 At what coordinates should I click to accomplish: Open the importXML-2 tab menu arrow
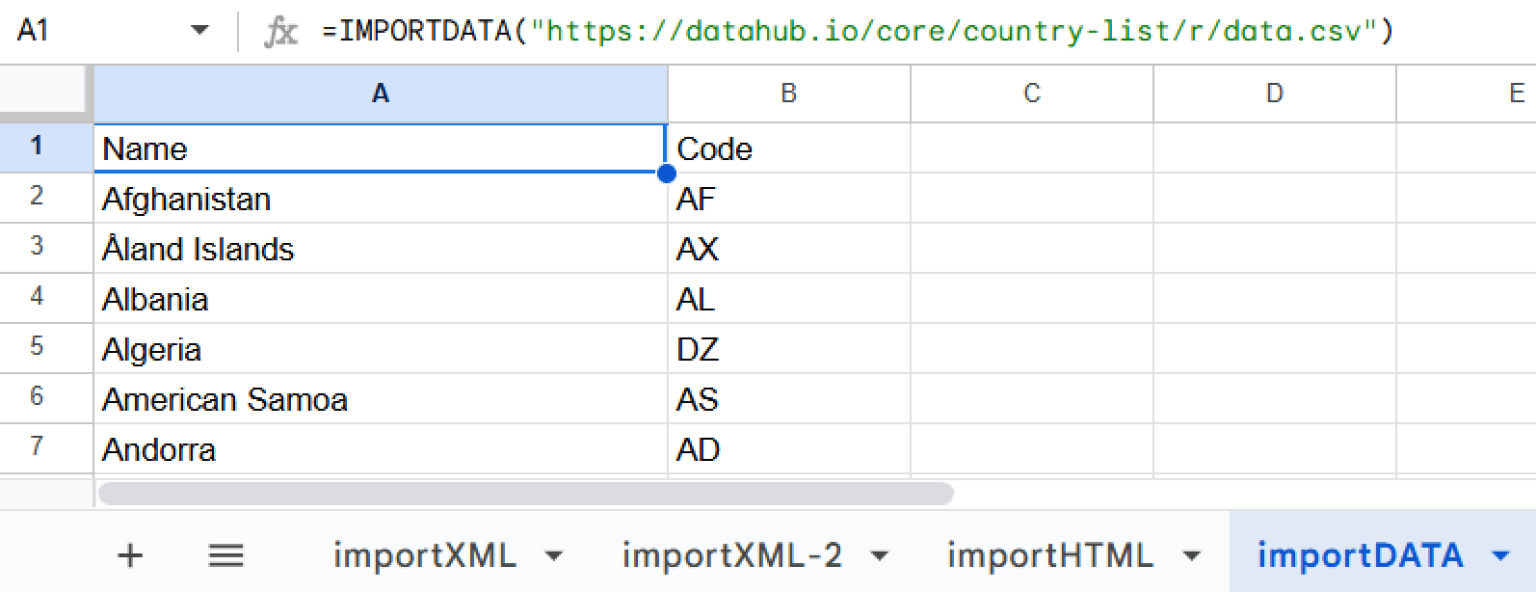879,556
